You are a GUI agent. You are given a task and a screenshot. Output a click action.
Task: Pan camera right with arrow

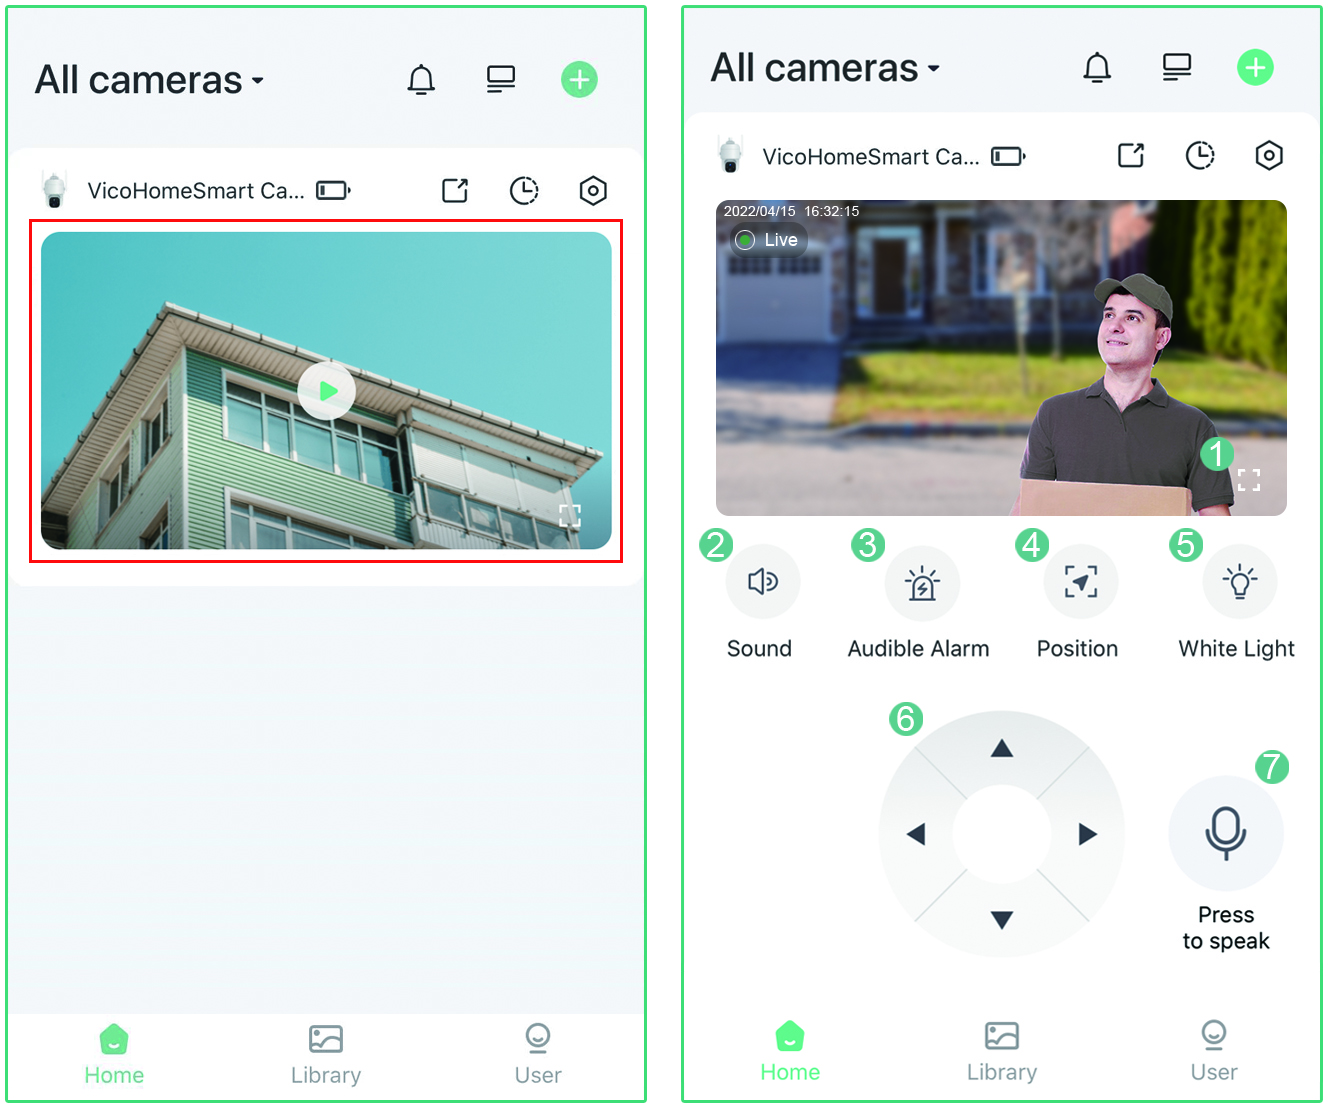coord(1088,834)
